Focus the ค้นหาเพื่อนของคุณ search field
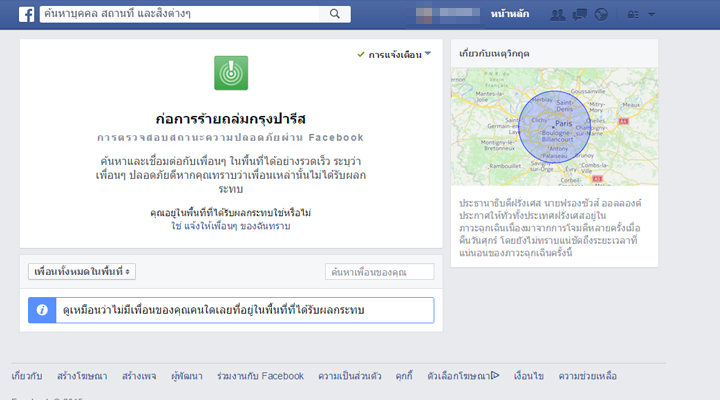 pos(379,272)
